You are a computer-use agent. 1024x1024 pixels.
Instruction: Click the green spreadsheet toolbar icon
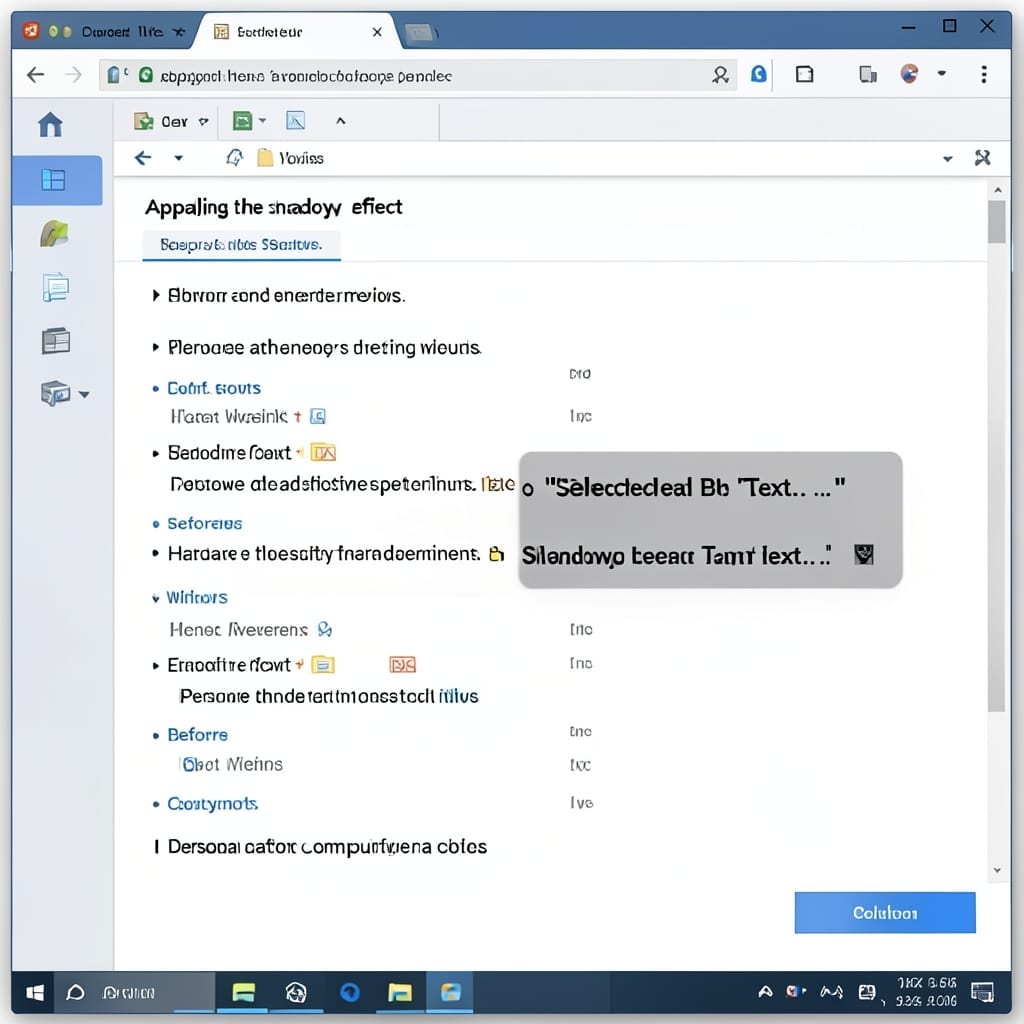coord(243,121)
